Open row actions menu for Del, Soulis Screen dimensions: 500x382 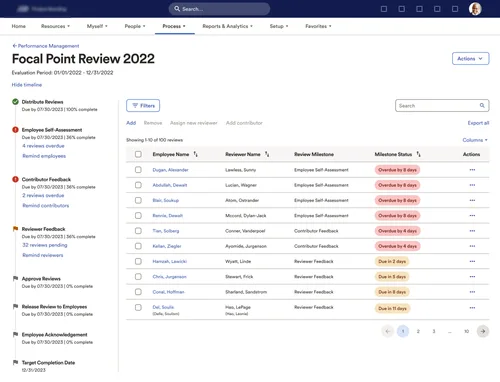tap(472, 308)
